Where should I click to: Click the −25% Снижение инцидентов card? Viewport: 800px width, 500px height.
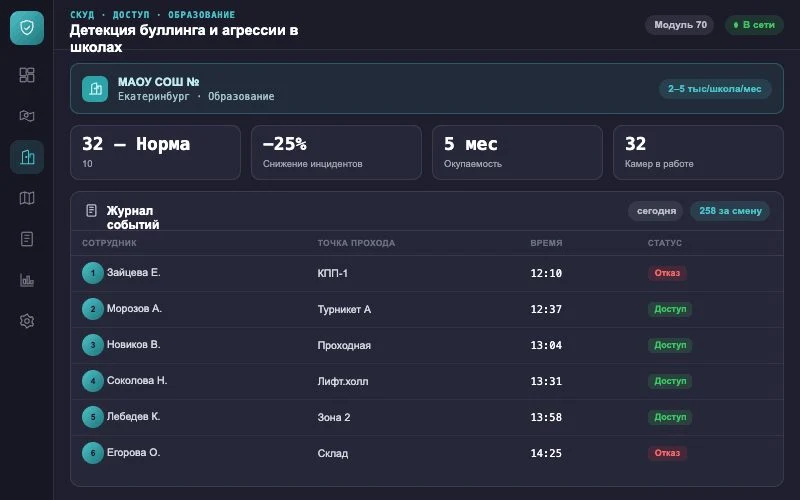click(x=336, y=153)
